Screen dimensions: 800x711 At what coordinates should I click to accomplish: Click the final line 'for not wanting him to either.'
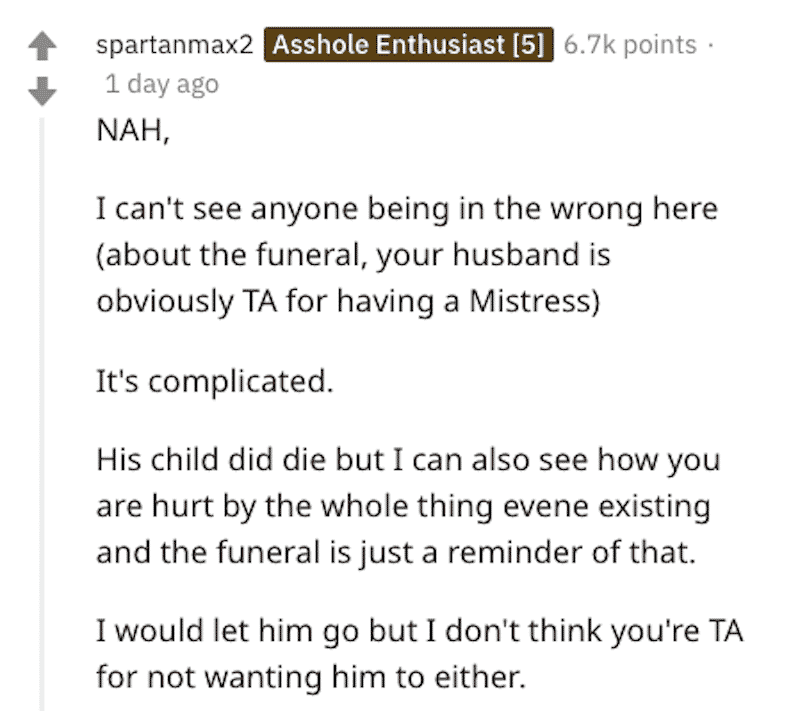[311, 677]
